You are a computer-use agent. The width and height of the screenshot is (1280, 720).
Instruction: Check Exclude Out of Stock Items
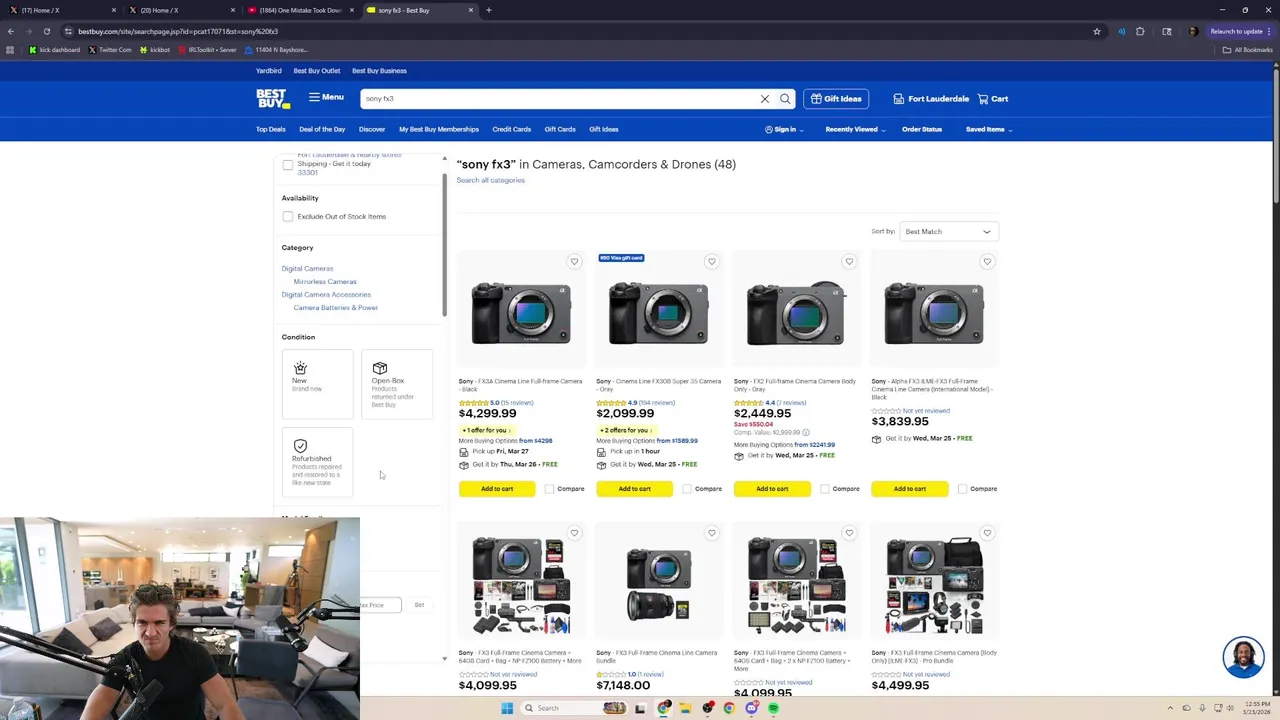click(288, 216)
